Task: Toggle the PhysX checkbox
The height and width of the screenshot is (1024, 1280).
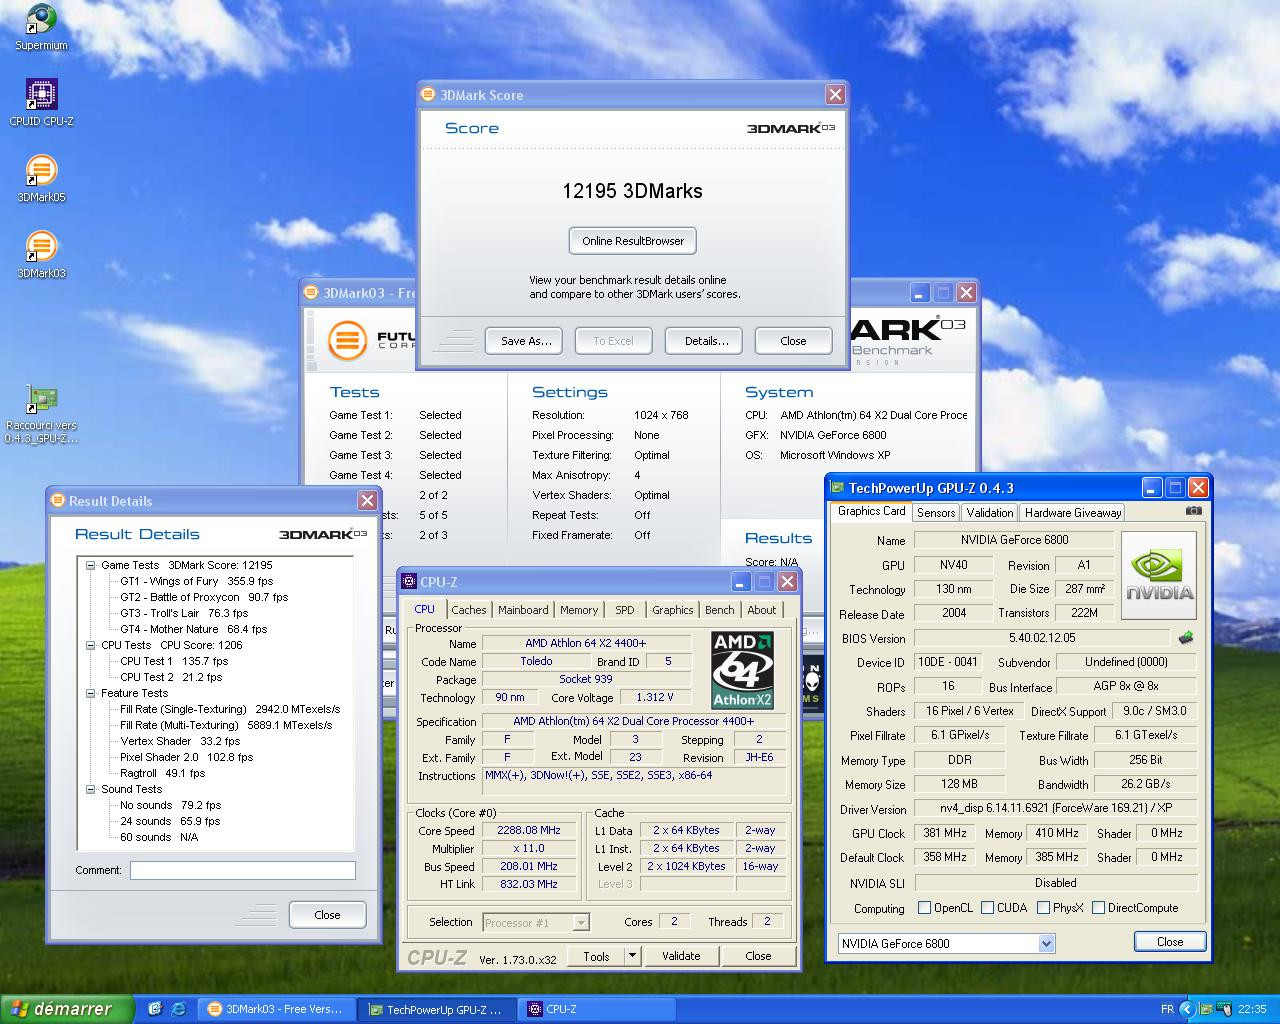Action: pos(1044,908)
